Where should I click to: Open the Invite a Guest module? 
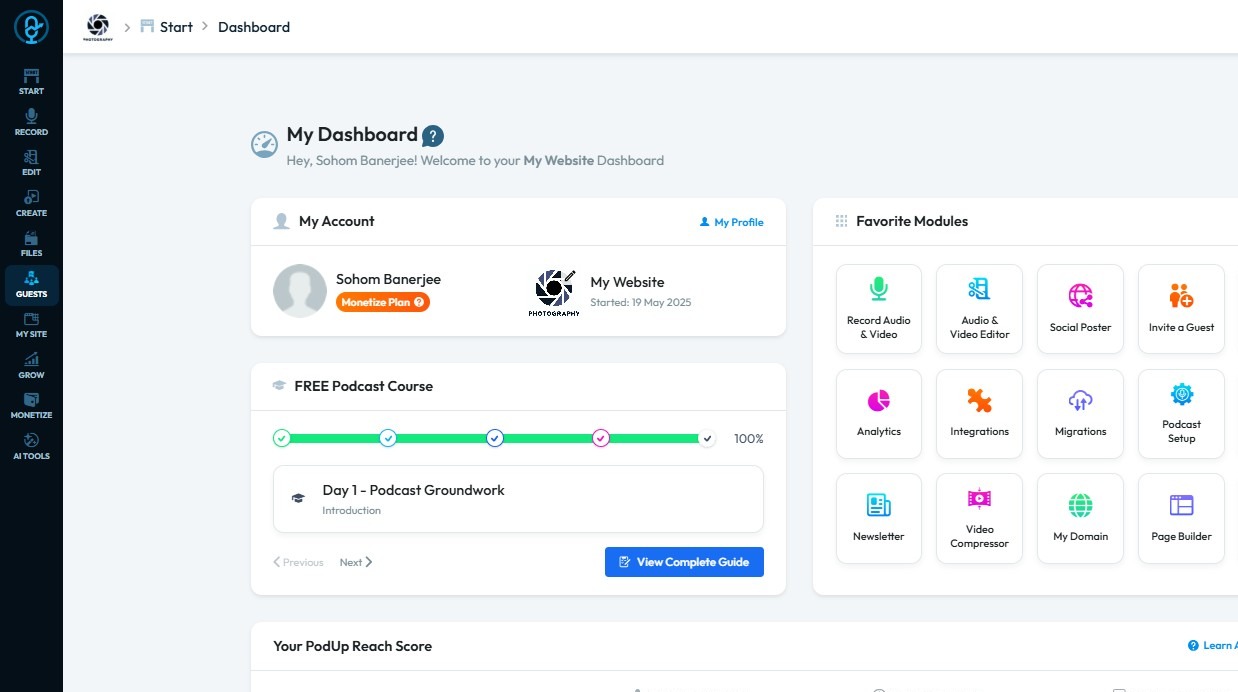1181,308
